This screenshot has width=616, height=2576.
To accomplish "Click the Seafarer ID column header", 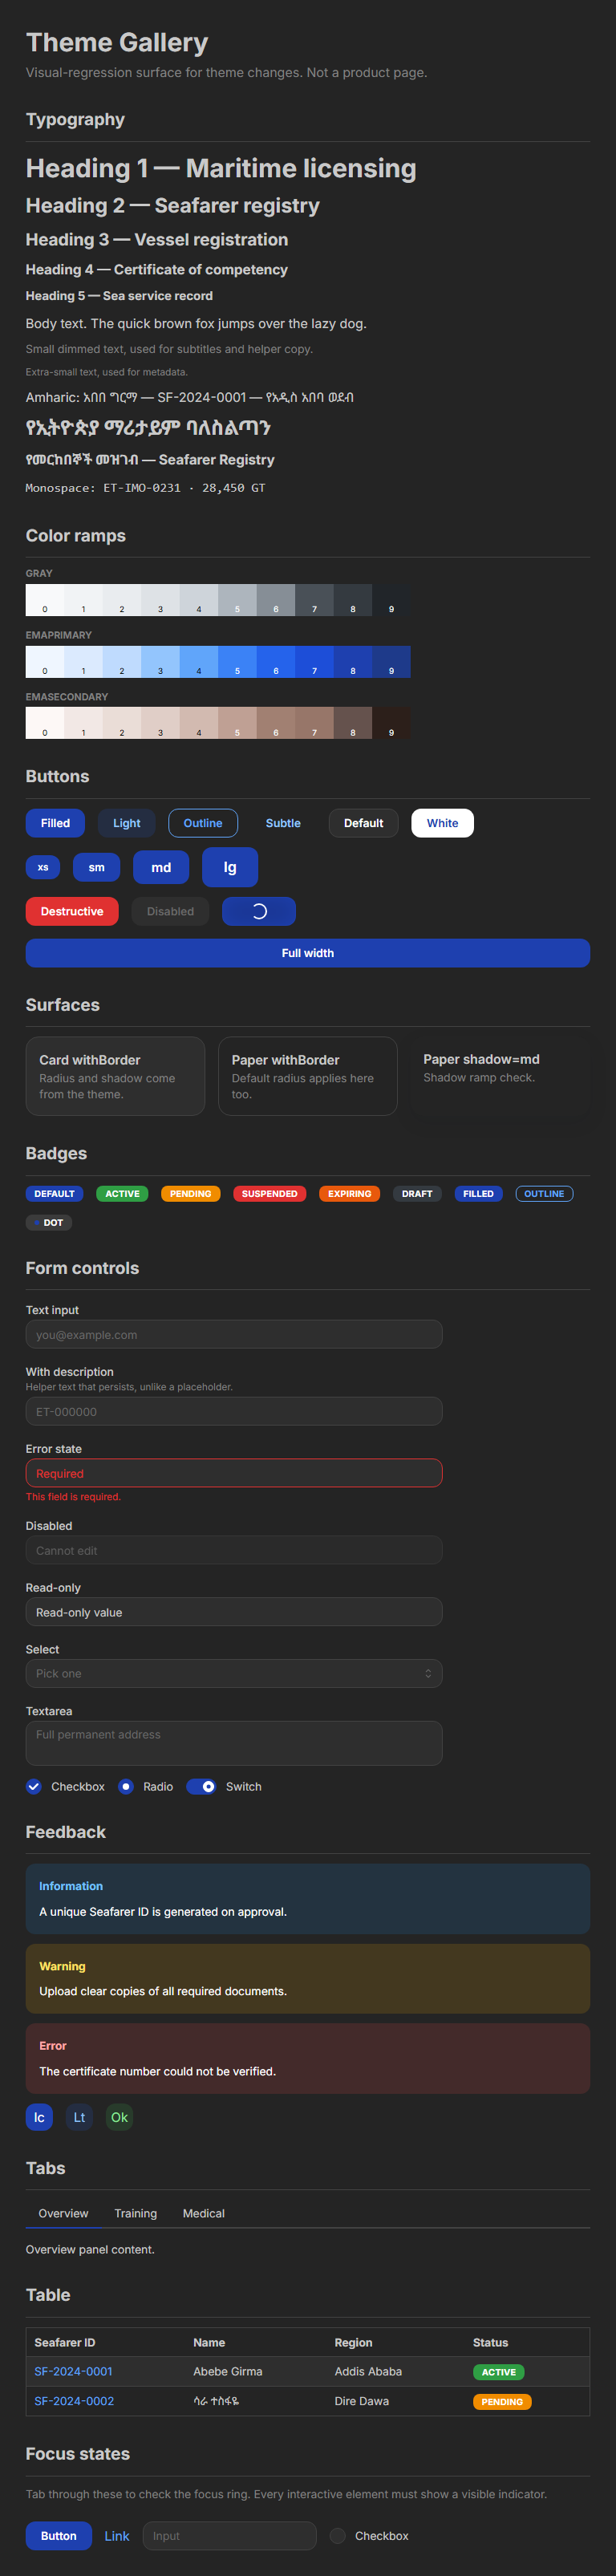I will pos(65,2342).
